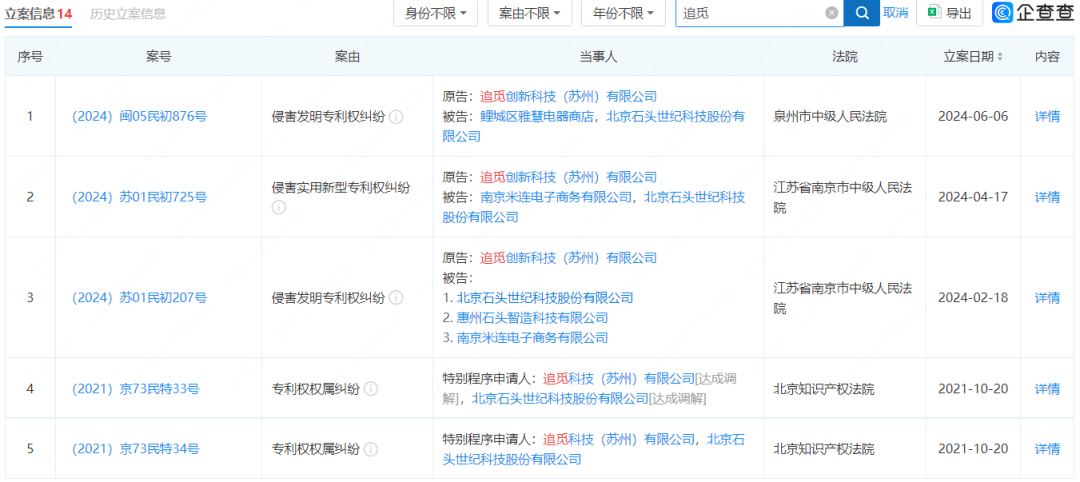Viewport: 1080px width, 482px height.
Task: Click the info icon beside row 1 case cause
Action: pyautogui.click(x=396, y=117)
